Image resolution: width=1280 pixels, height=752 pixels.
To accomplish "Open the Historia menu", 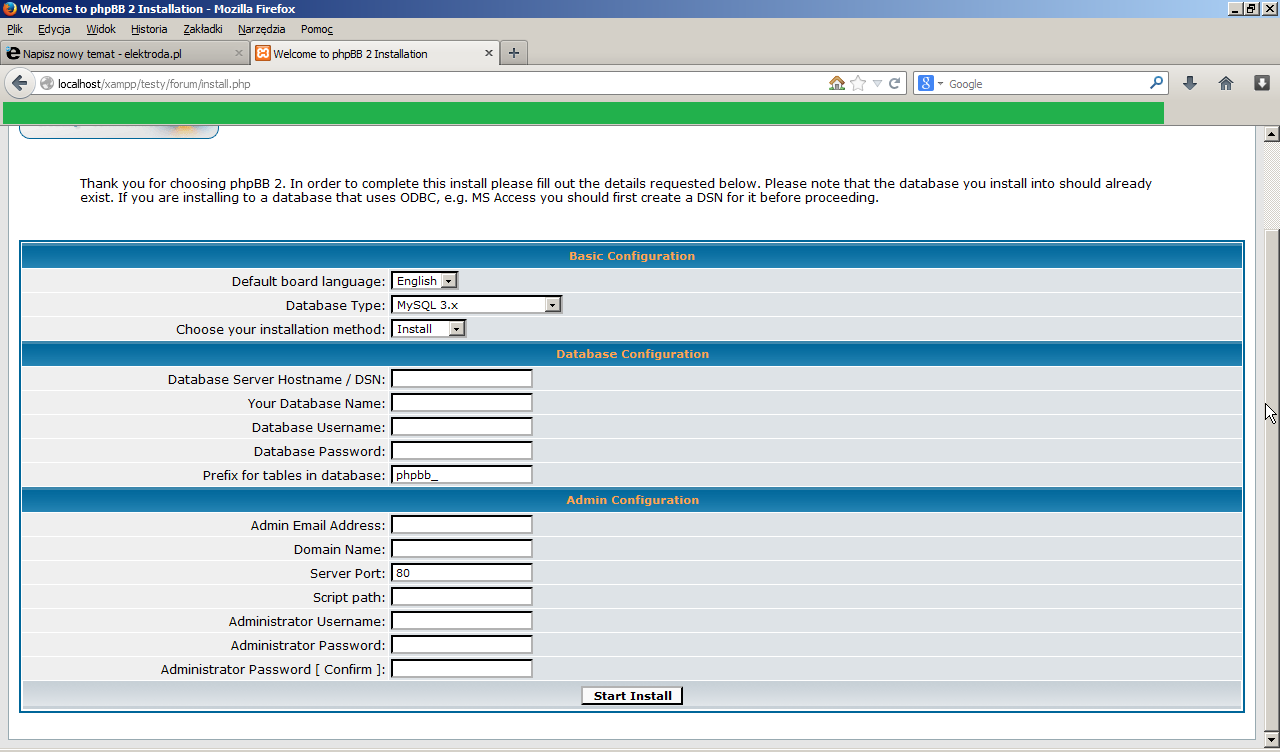I will coord(149,29).
